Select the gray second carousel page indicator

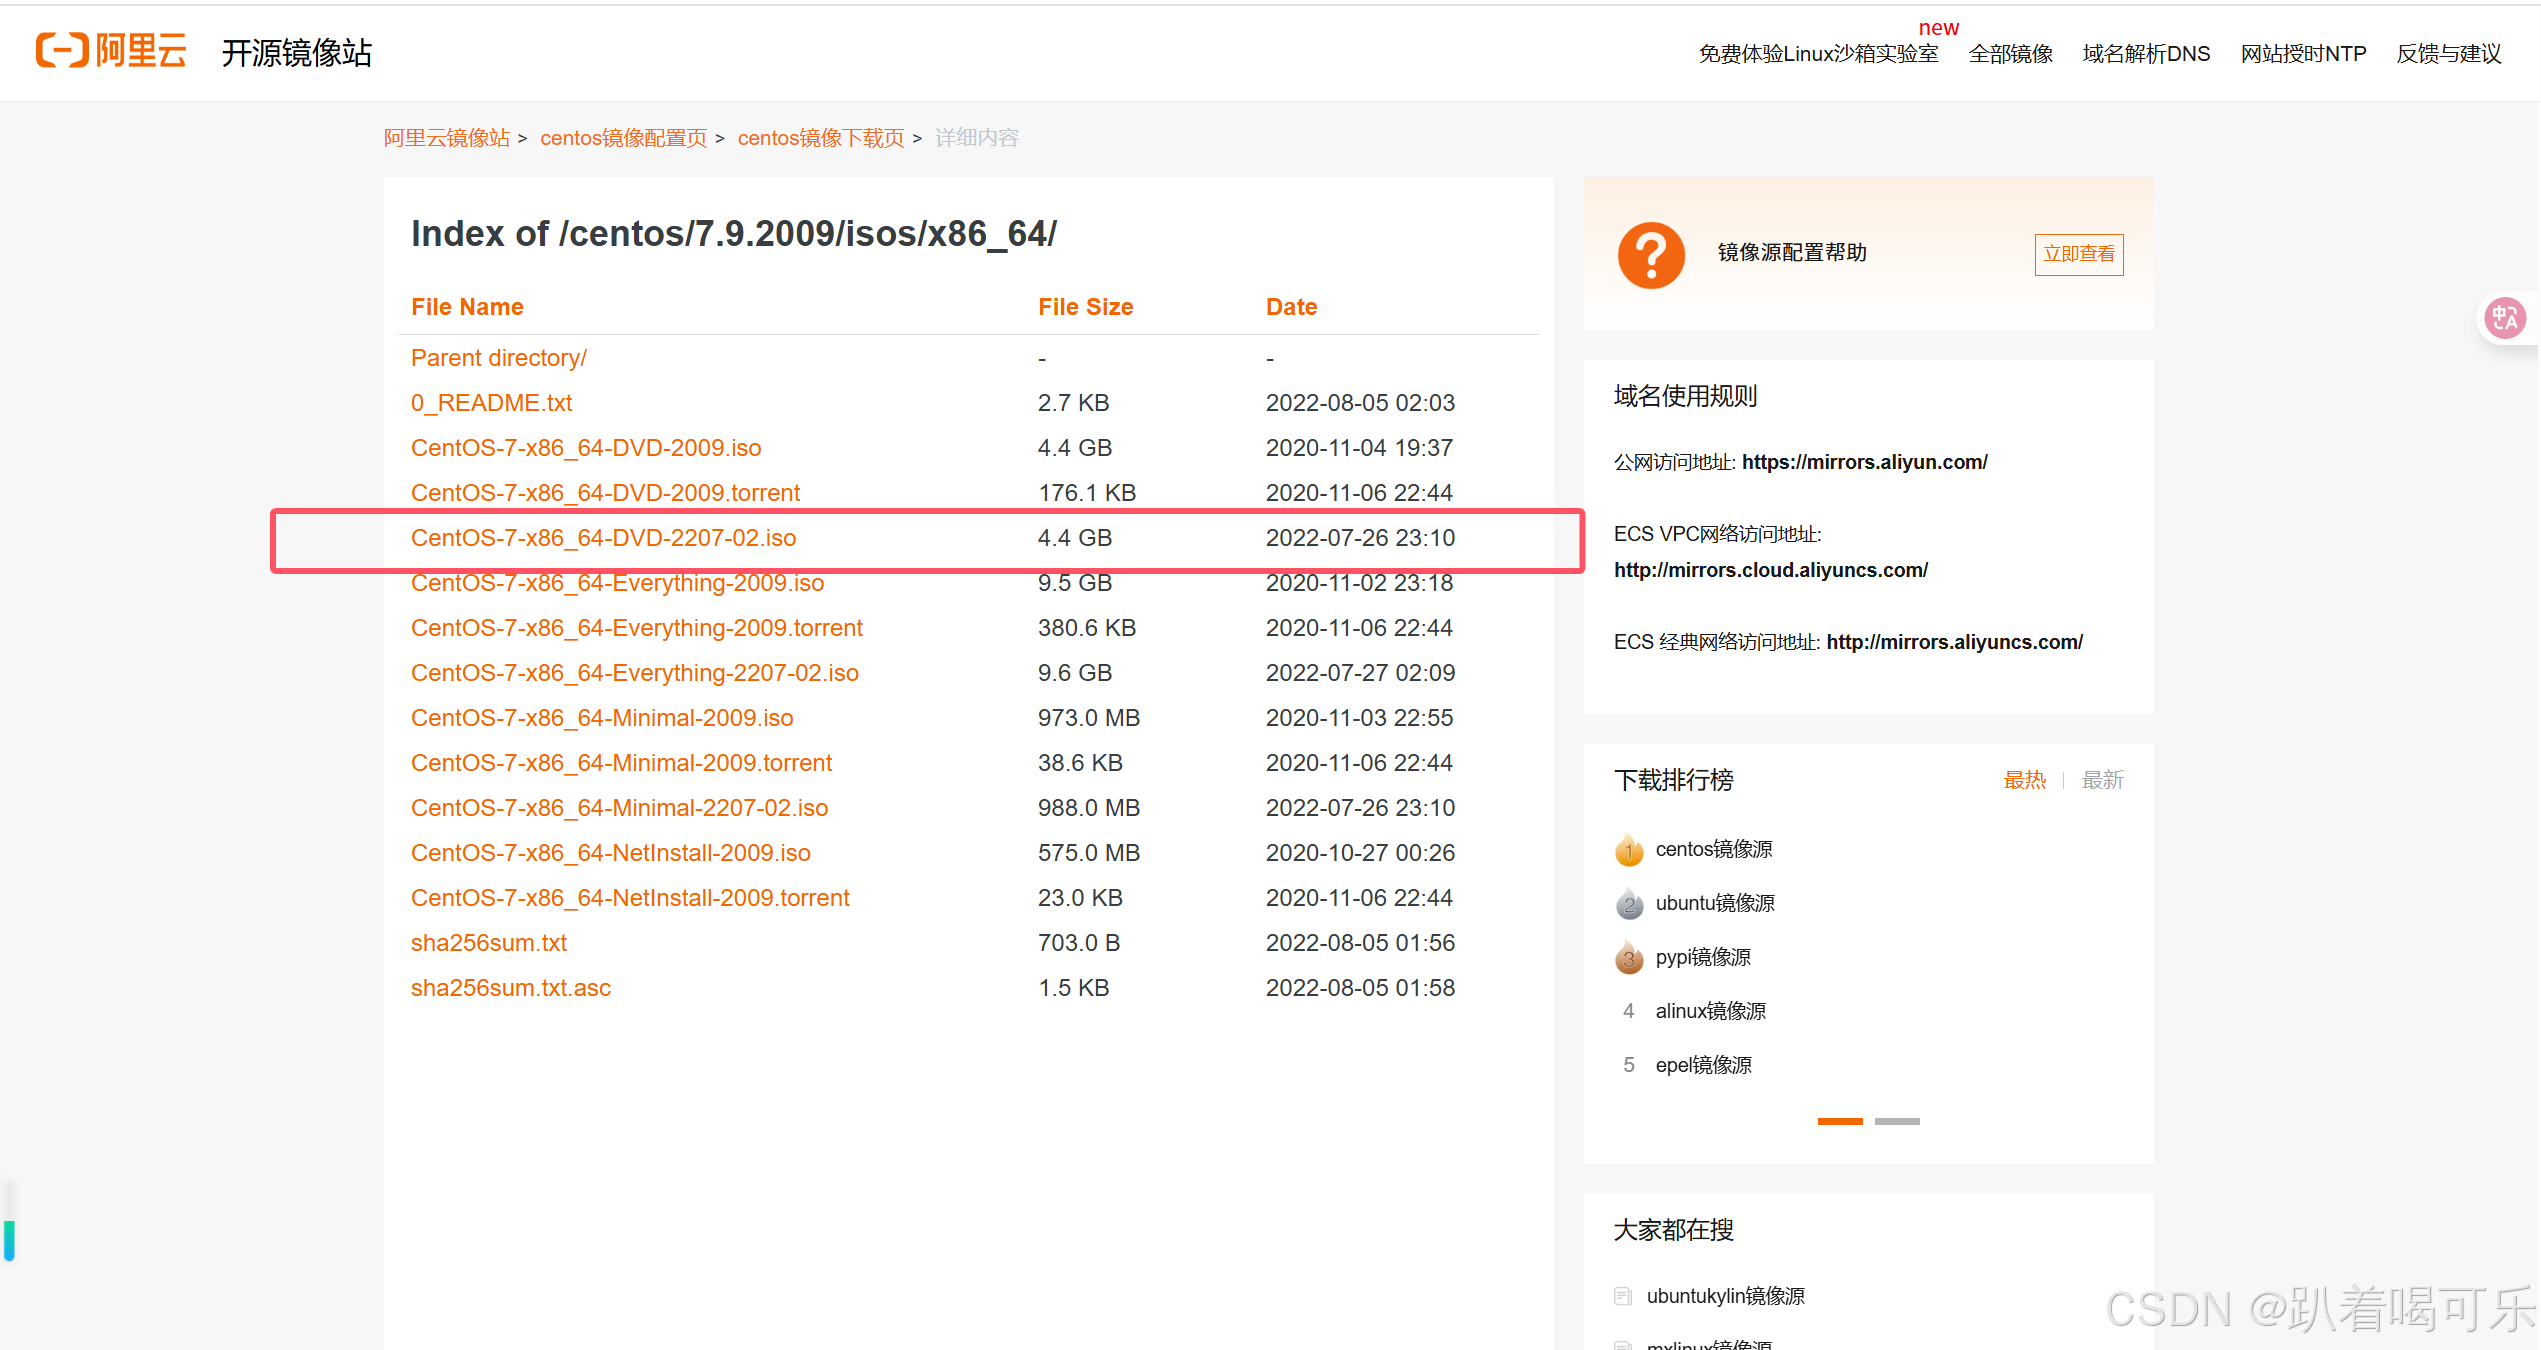tap(1897, 1121)
